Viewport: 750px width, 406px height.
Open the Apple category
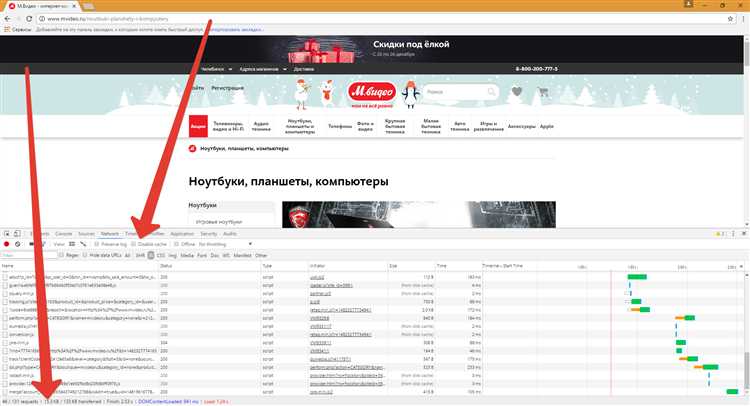point(547,126)
